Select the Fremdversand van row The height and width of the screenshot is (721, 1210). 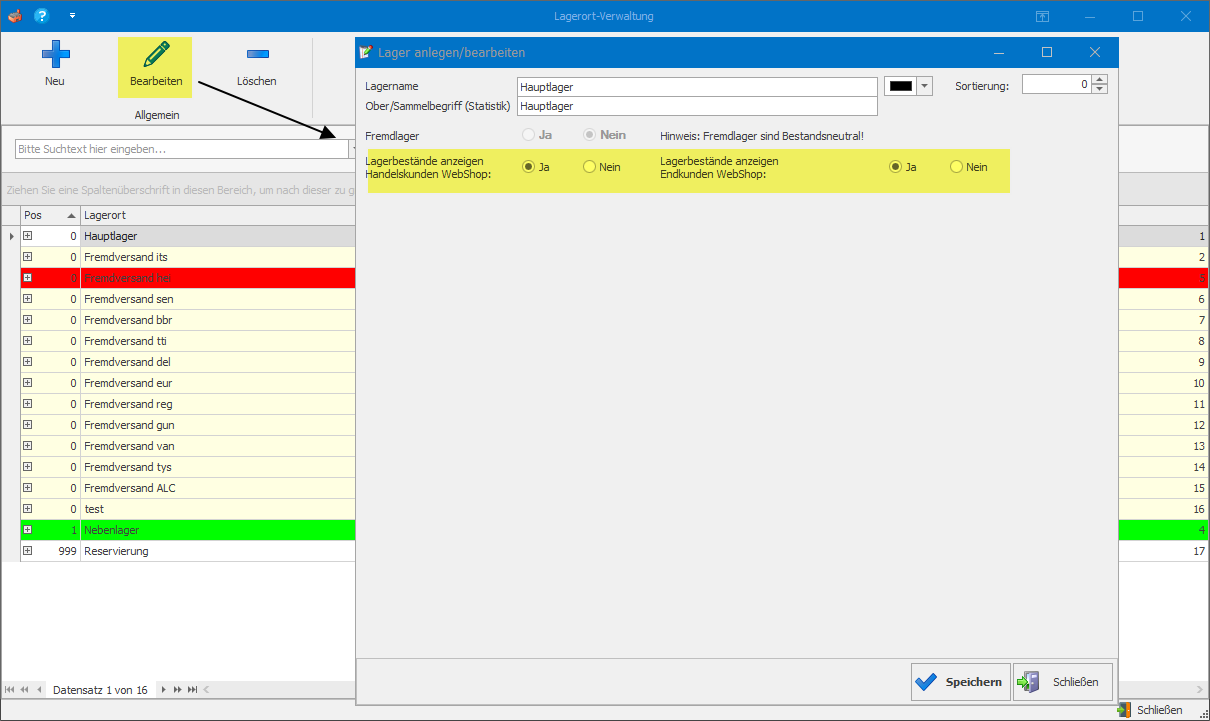point(188,446)
